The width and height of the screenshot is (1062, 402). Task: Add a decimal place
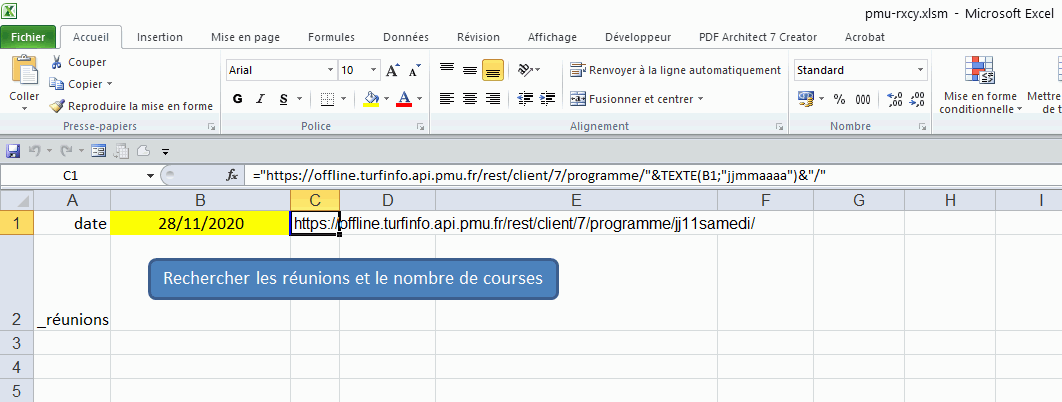click(894, 99)
